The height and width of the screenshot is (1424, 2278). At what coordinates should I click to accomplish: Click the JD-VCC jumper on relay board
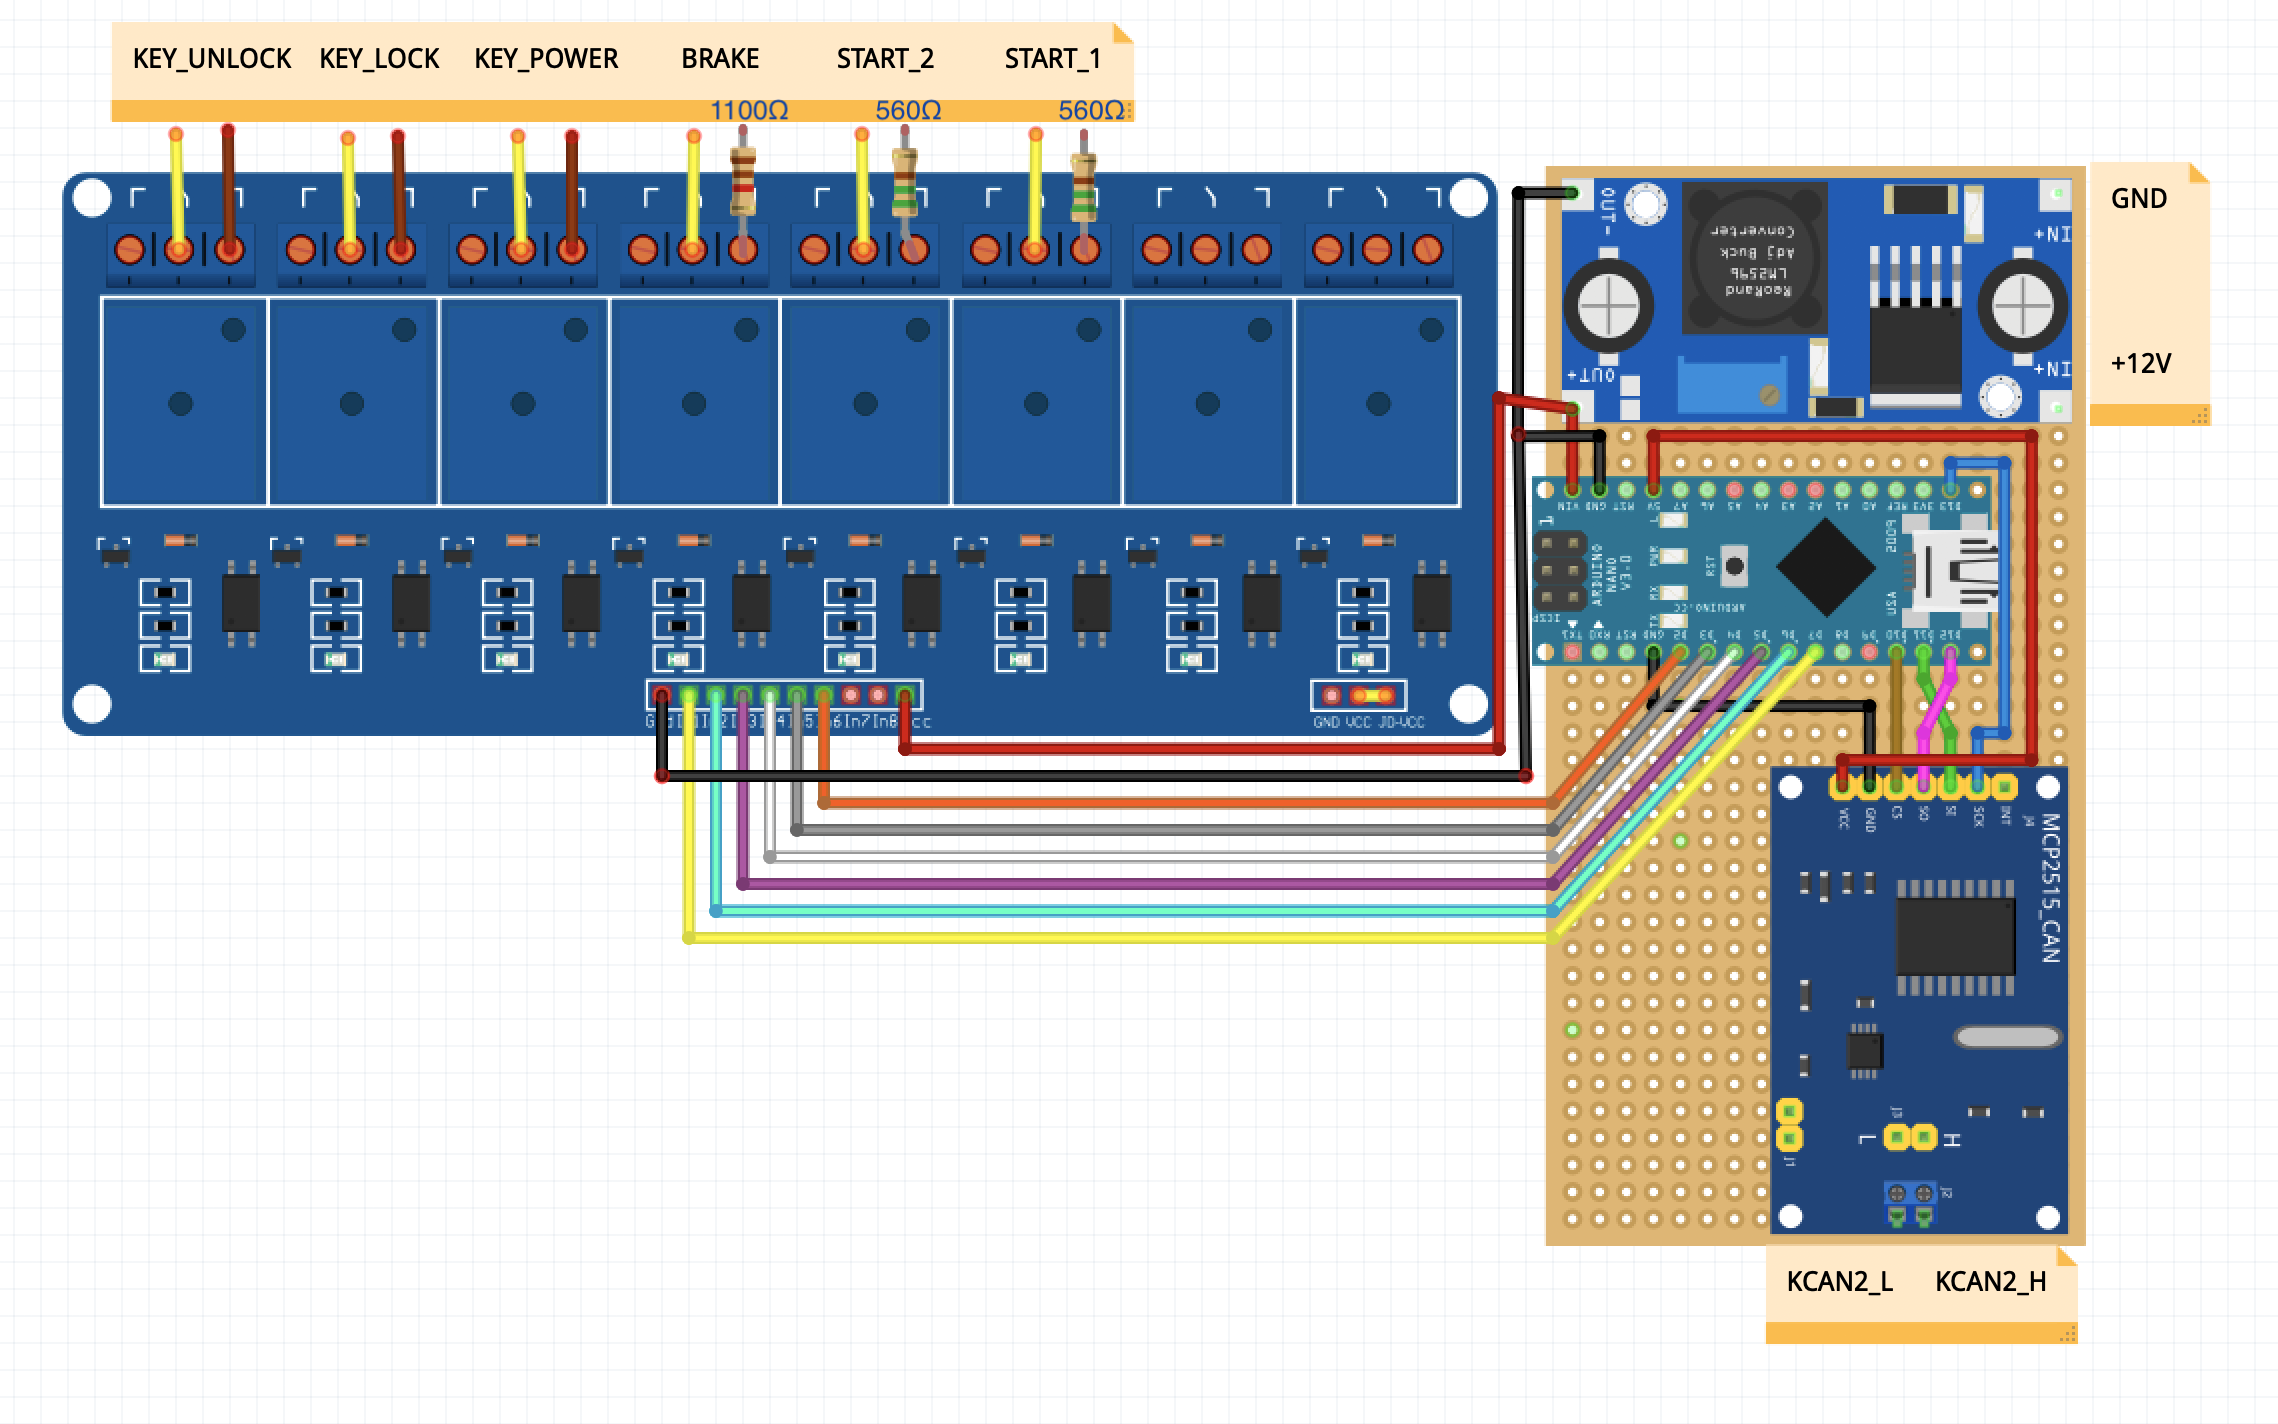[1372, 696]
